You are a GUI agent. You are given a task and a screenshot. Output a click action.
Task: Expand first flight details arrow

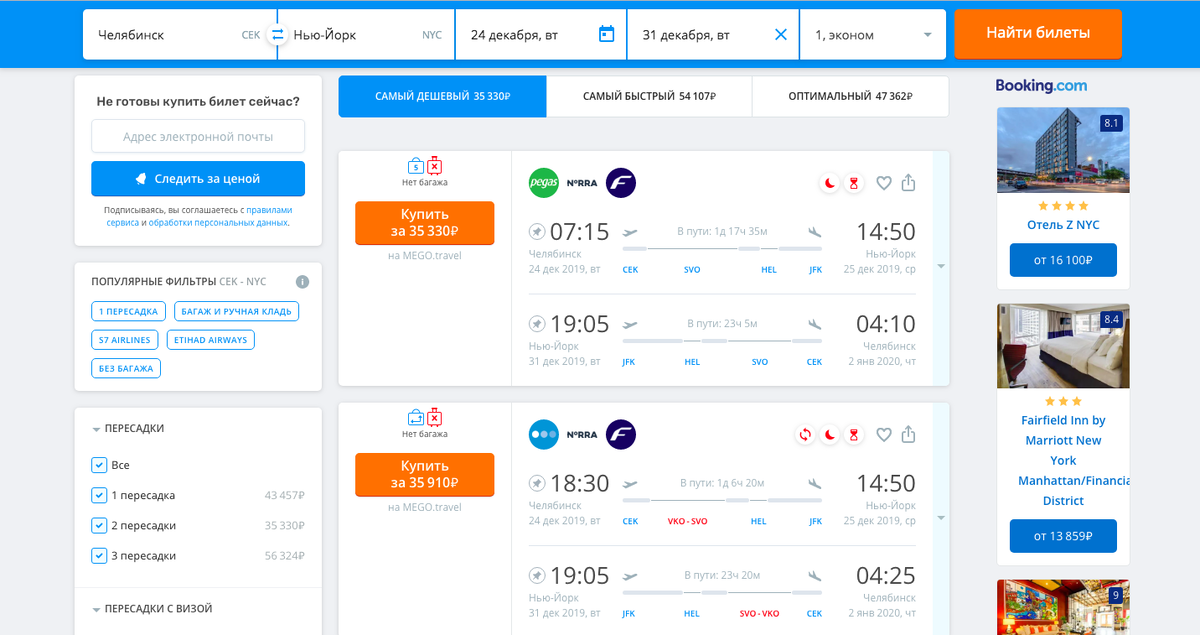940,267
